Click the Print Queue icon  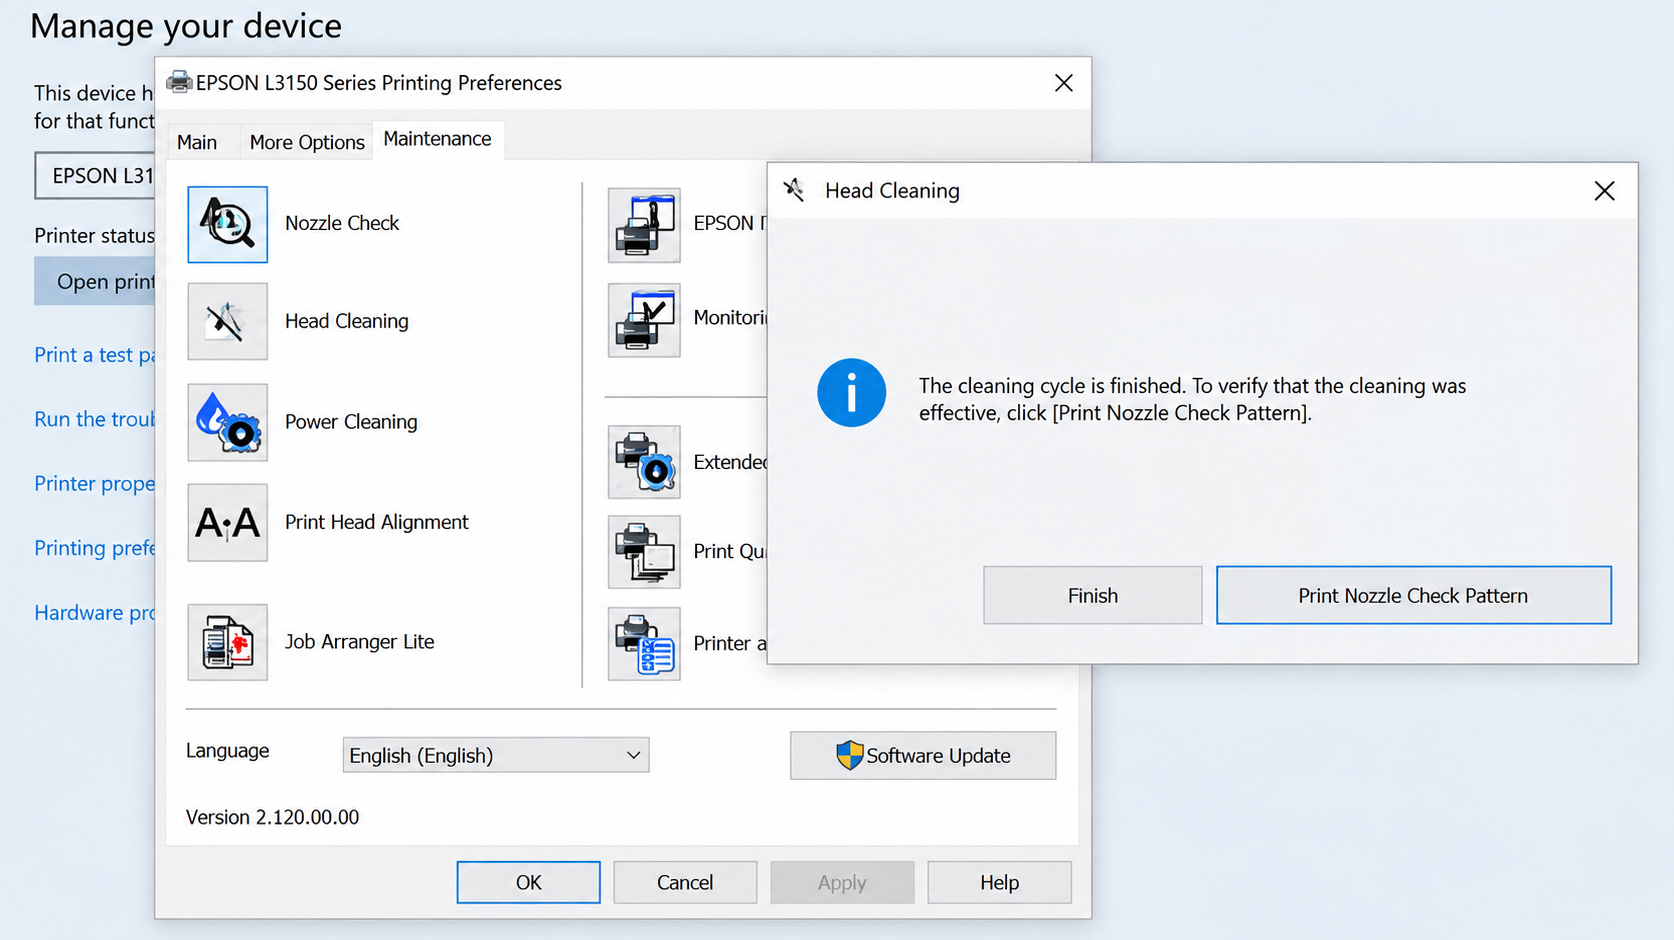(x=644, y=552)
